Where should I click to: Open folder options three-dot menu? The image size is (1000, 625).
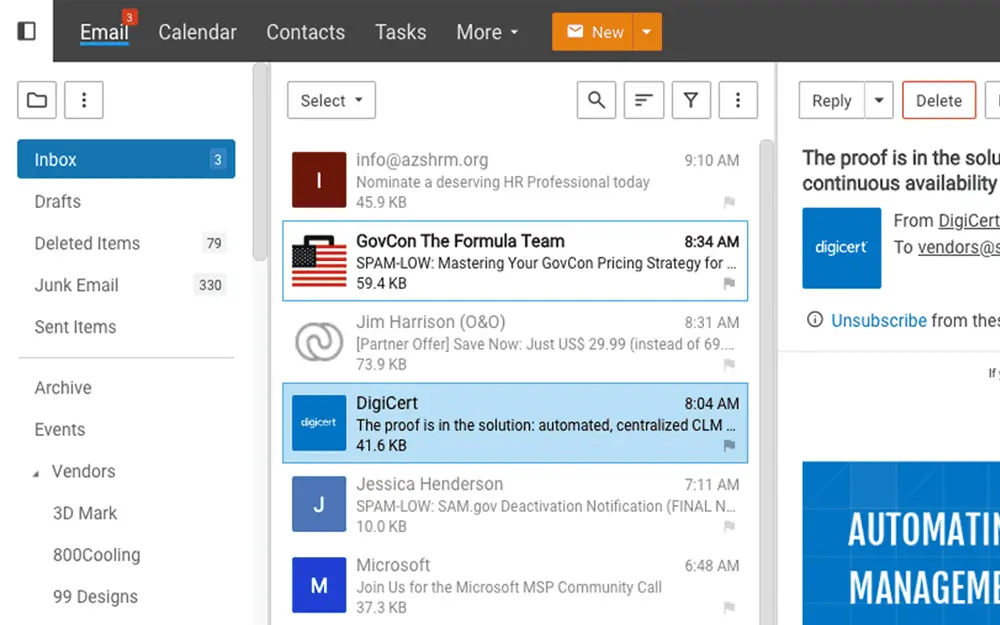[x=84, y=100]
